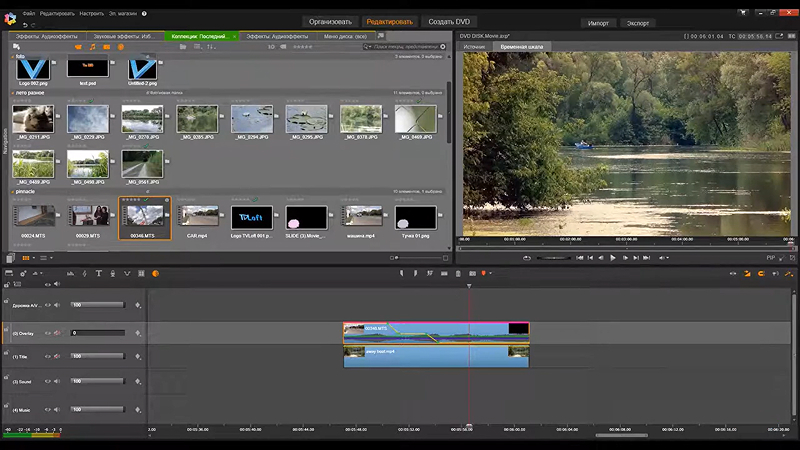800x450 pixels.
Task: Toggle PIP mode in player
Action: (770, 258)
